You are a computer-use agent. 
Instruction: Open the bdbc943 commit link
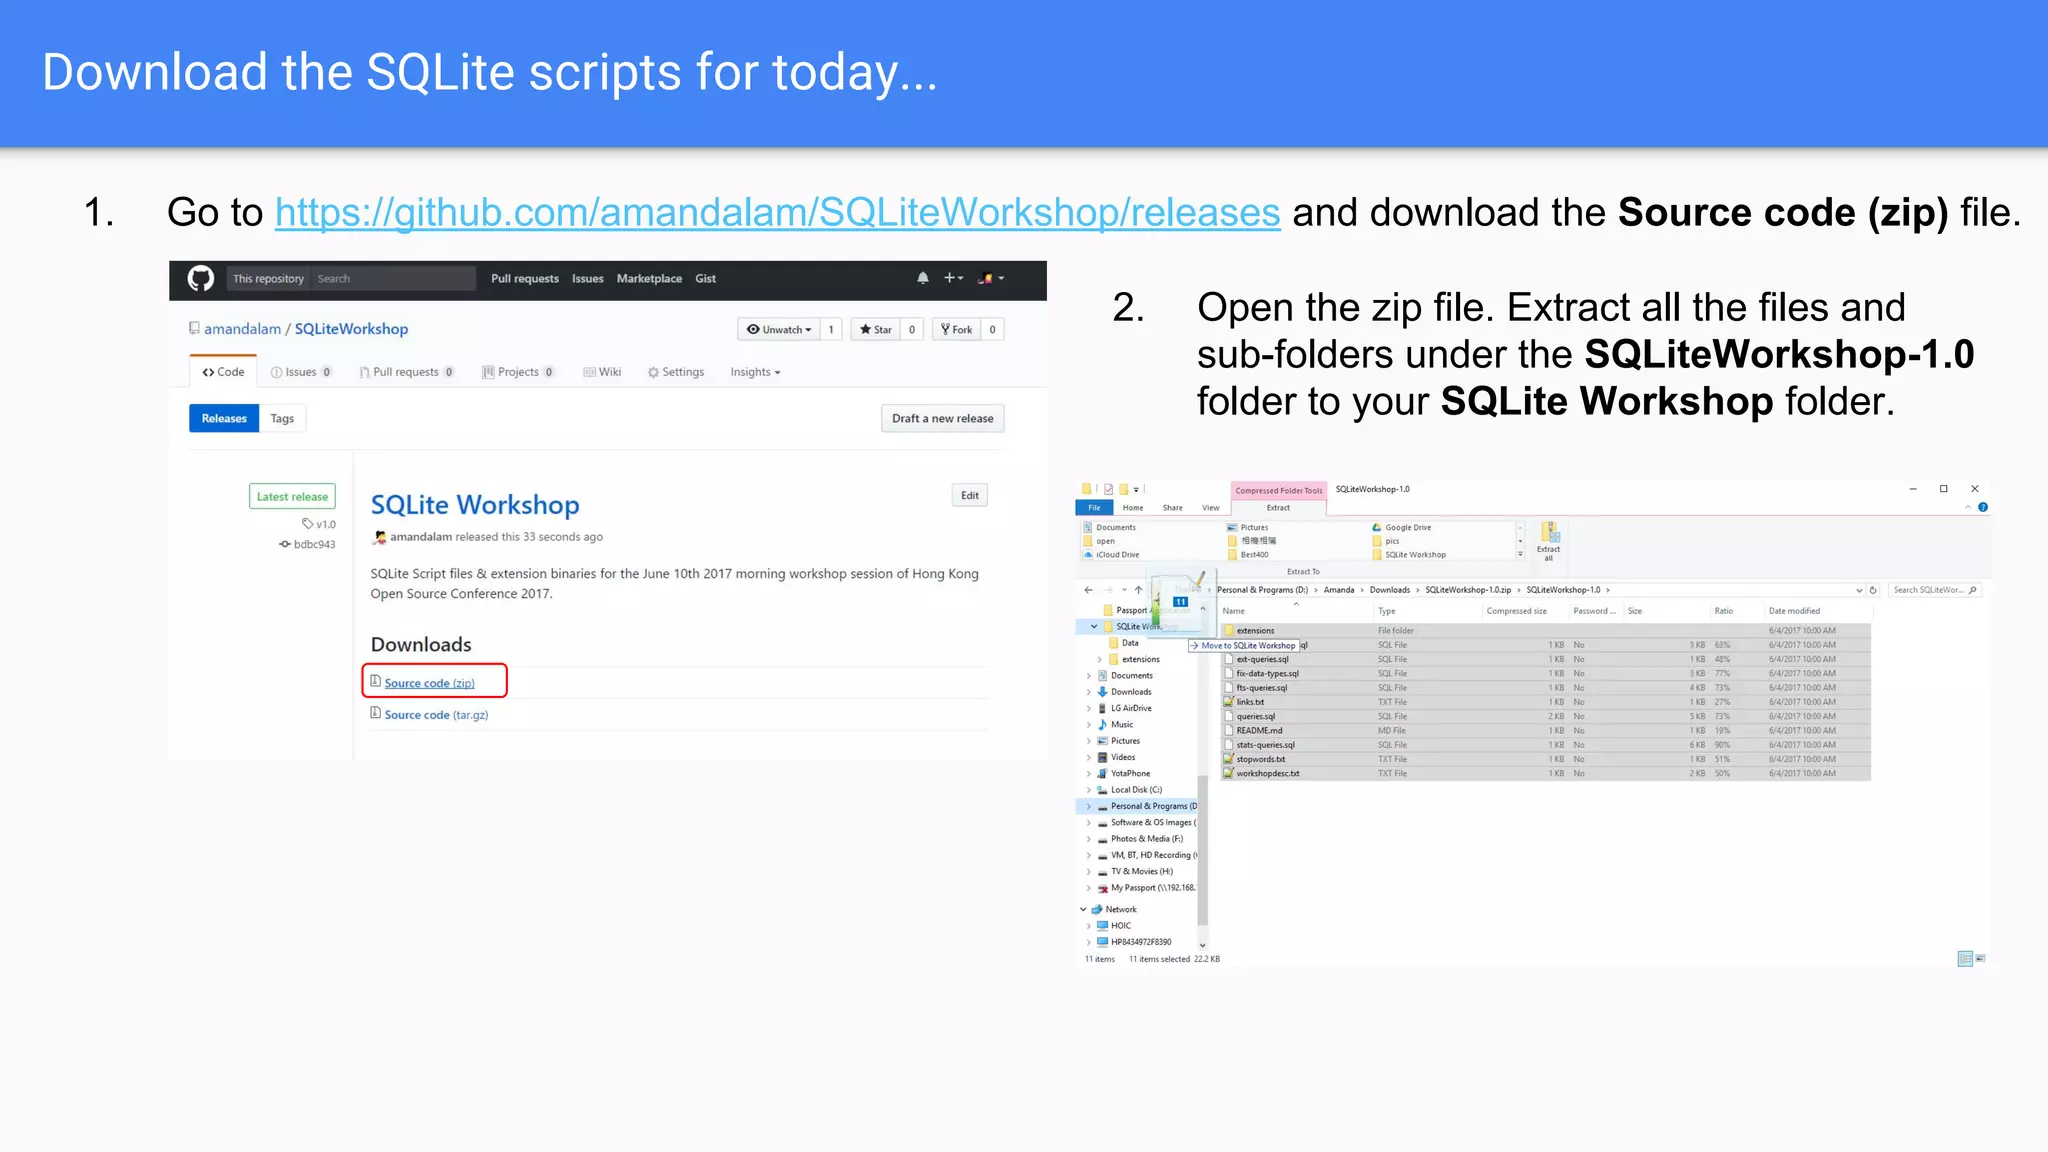308,545
